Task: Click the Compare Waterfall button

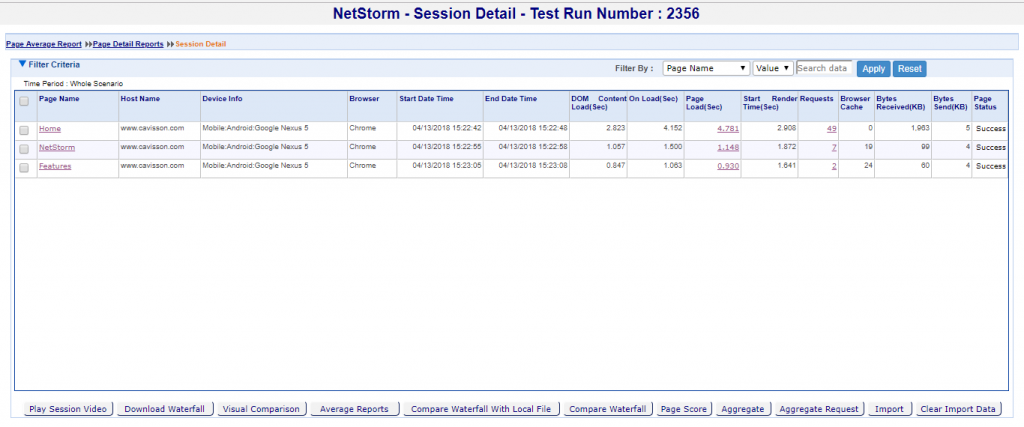Action: (x=607, y=409)
